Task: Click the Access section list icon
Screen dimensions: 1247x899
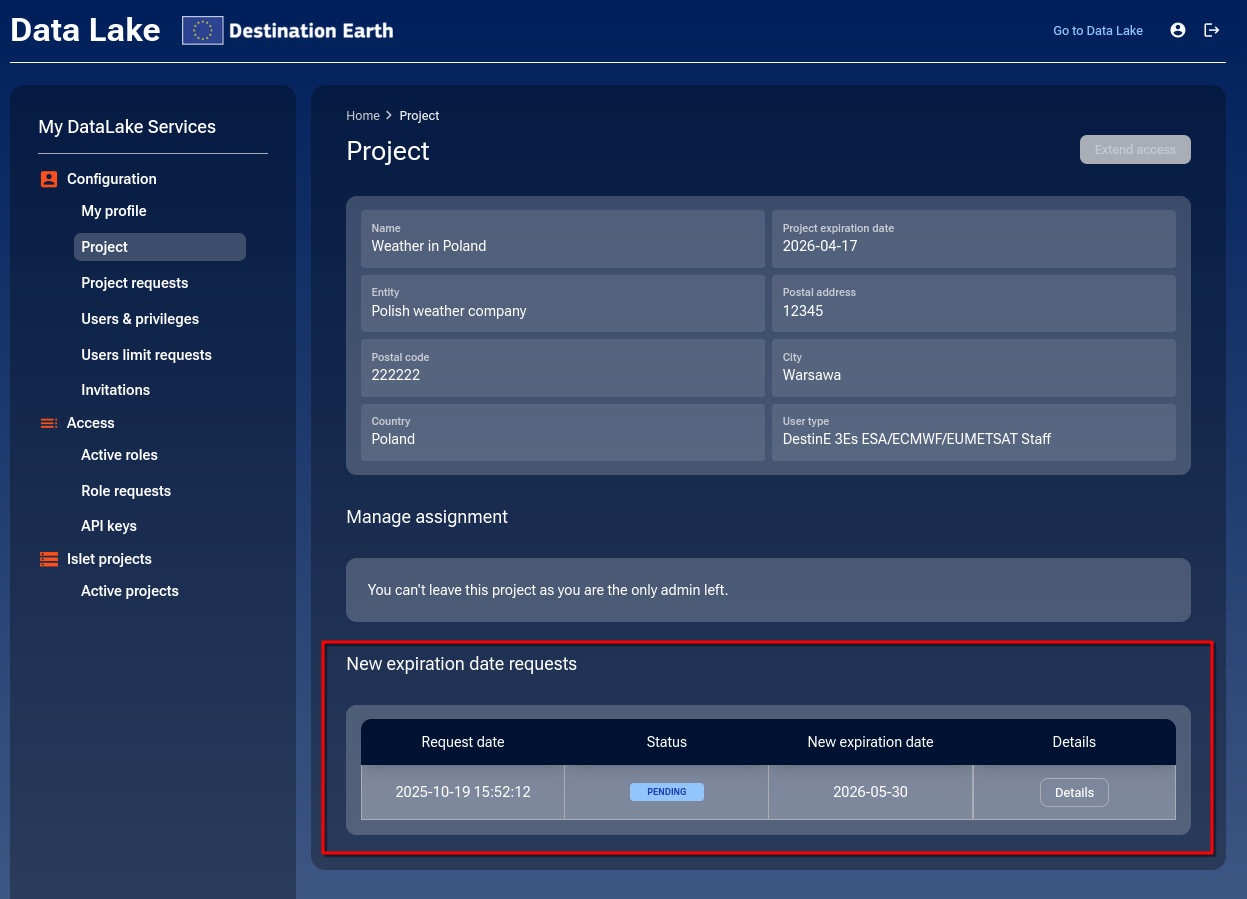Action: pyautogui.click(x=49, y=423)
